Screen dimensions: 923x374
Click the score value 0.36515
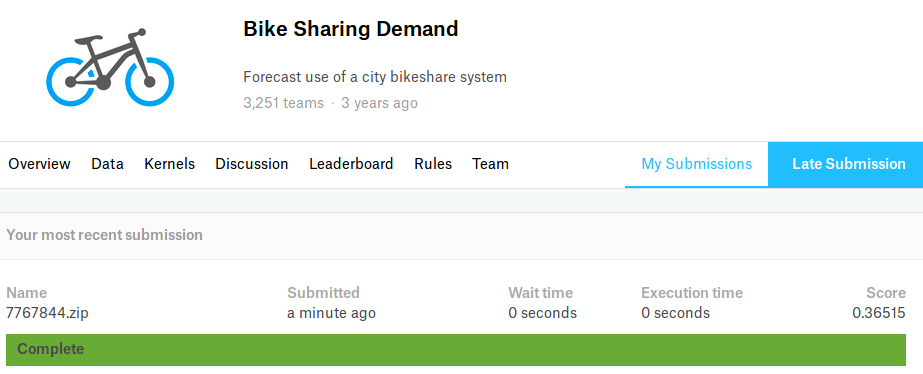pyautogui.click(x=879, y=313)
